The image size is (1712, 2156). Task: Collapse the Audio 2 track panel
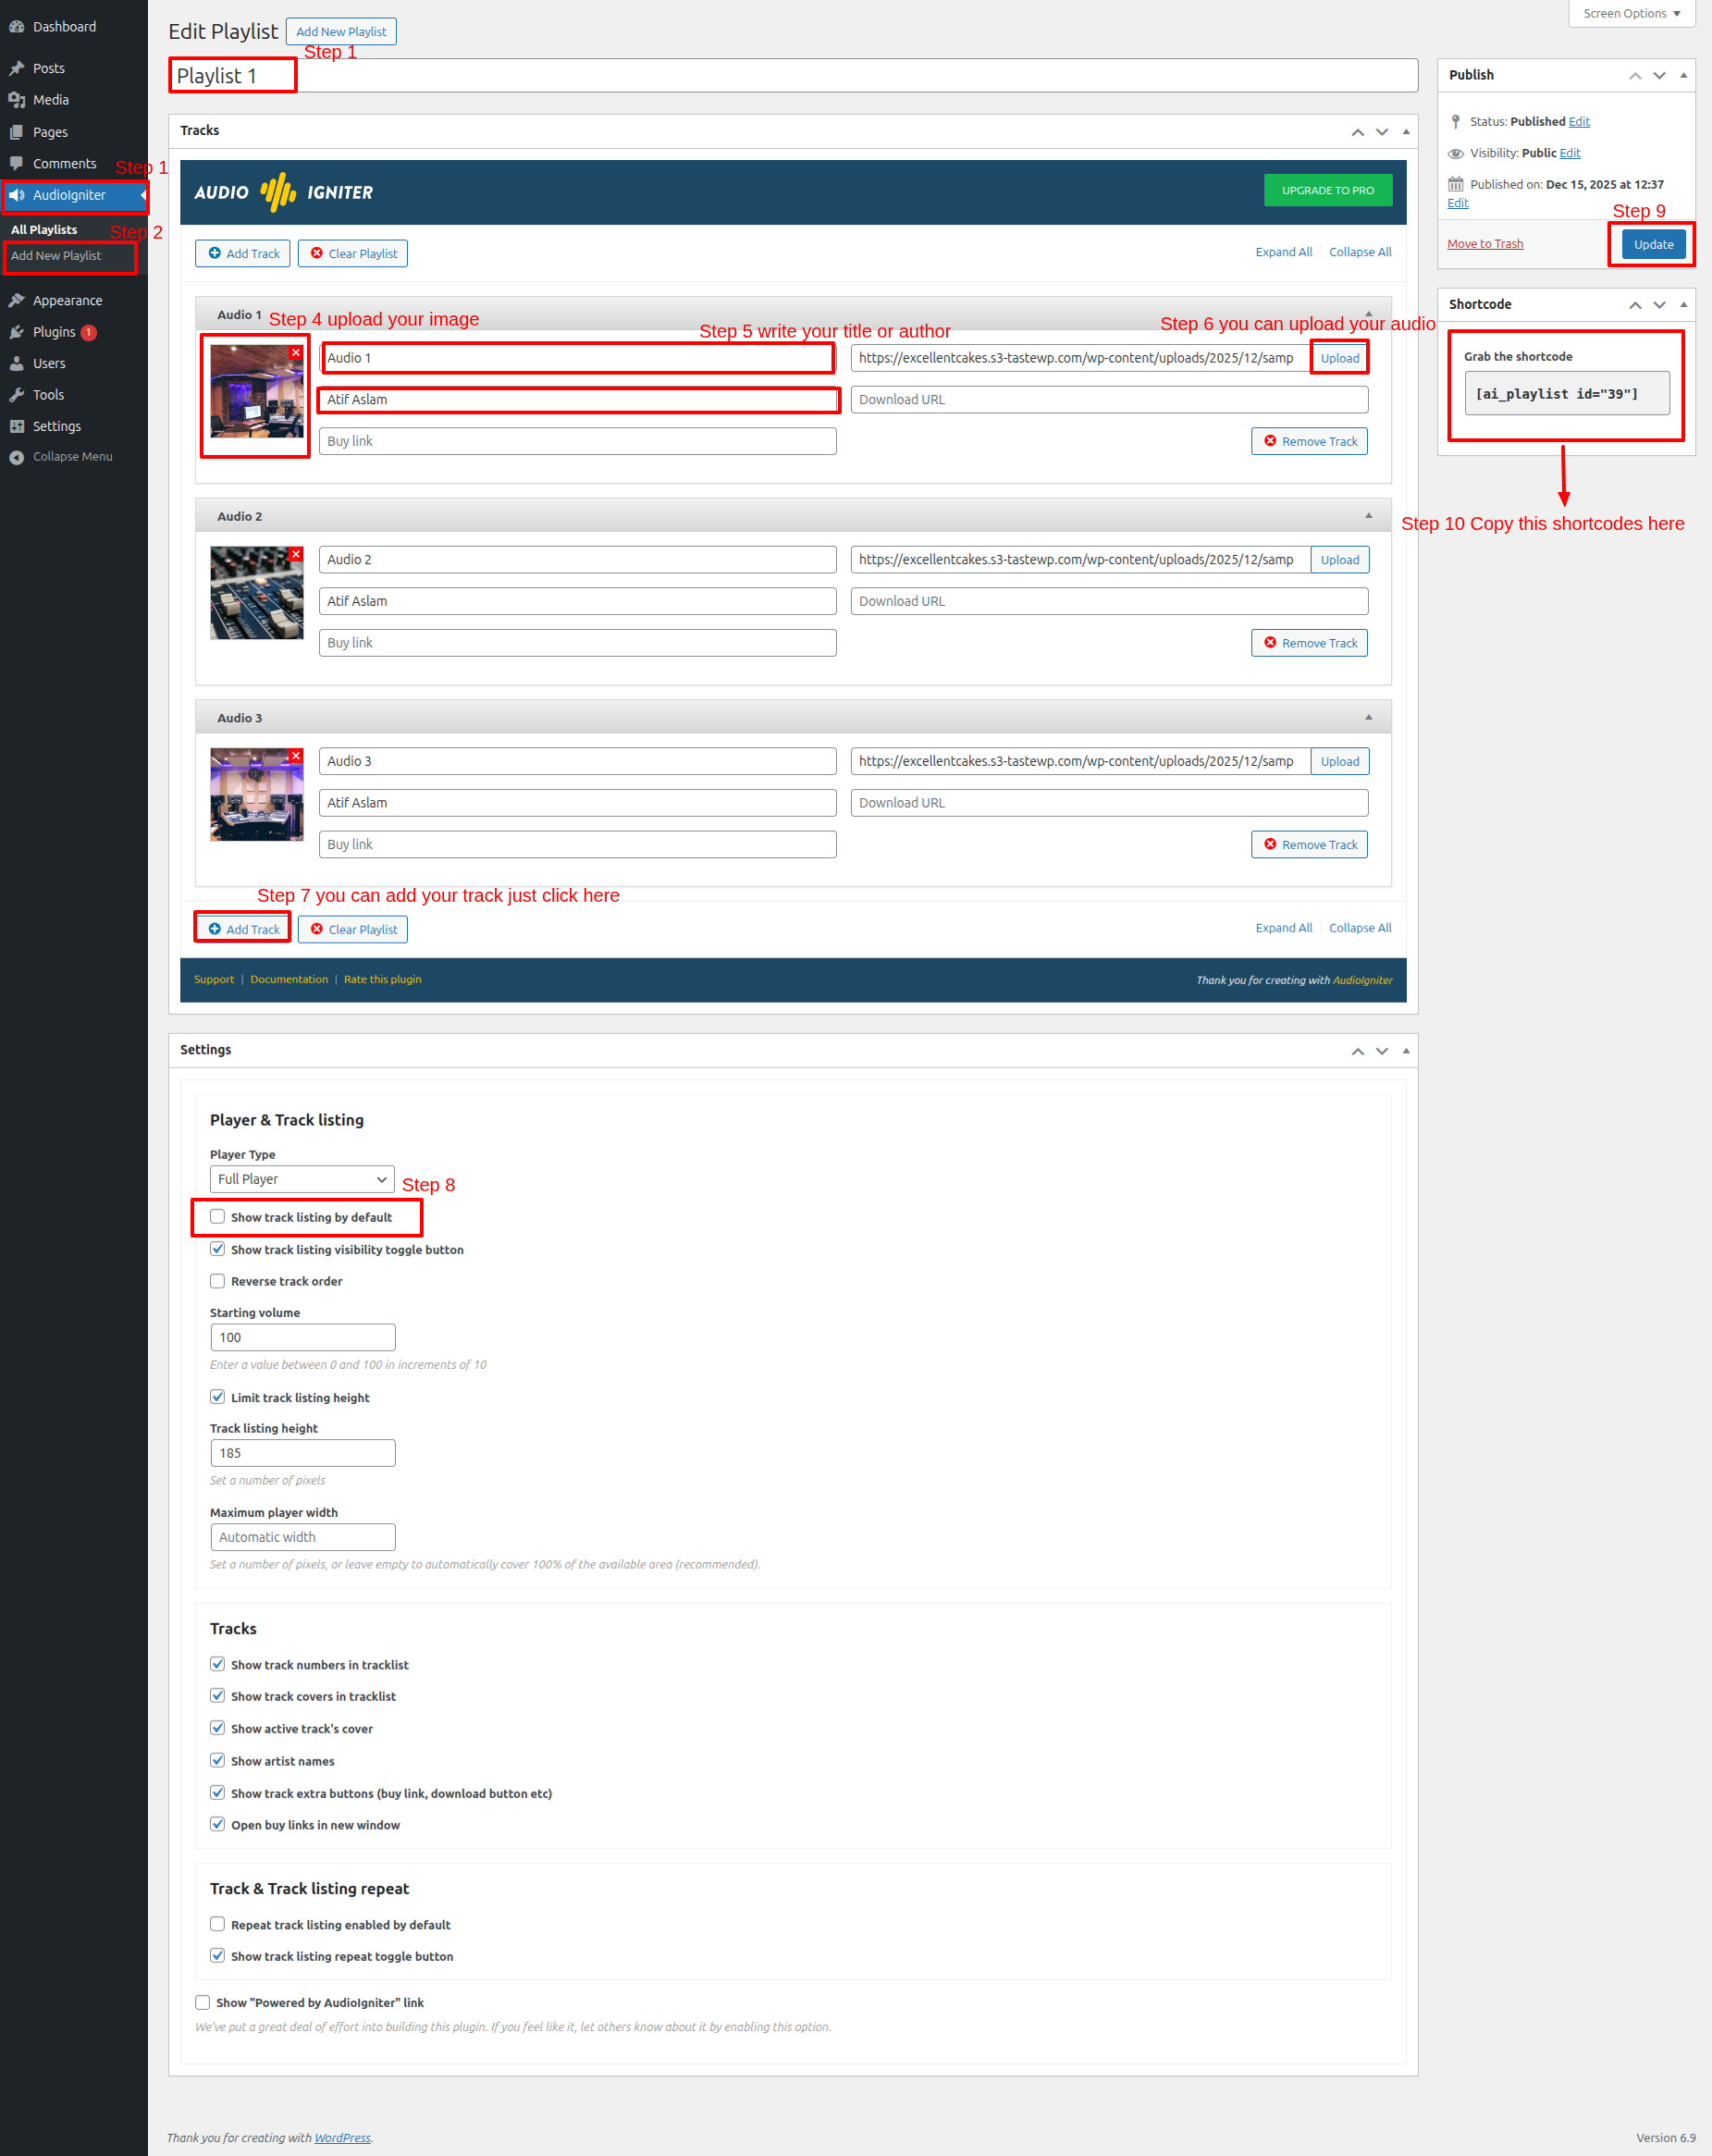coord(1368,516)
